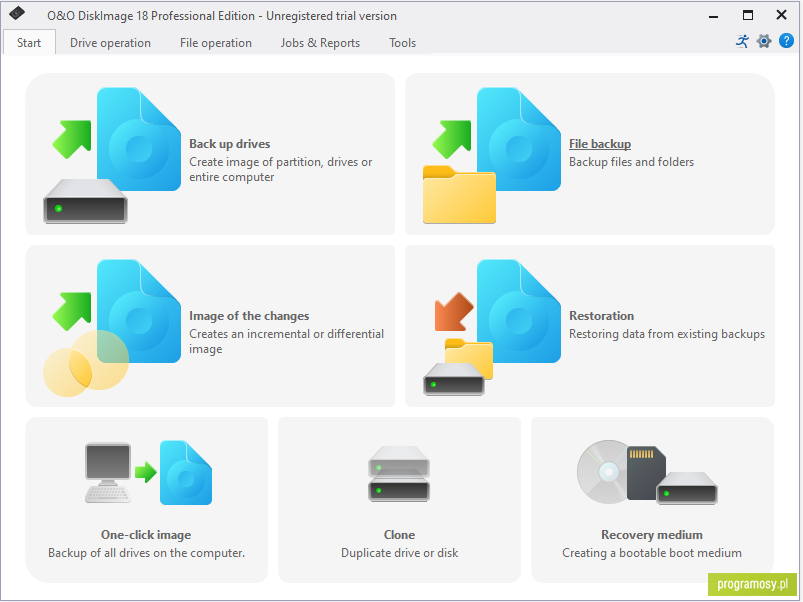Switch to the Start tab
The image size is (803, 602).
pos(29,42)
